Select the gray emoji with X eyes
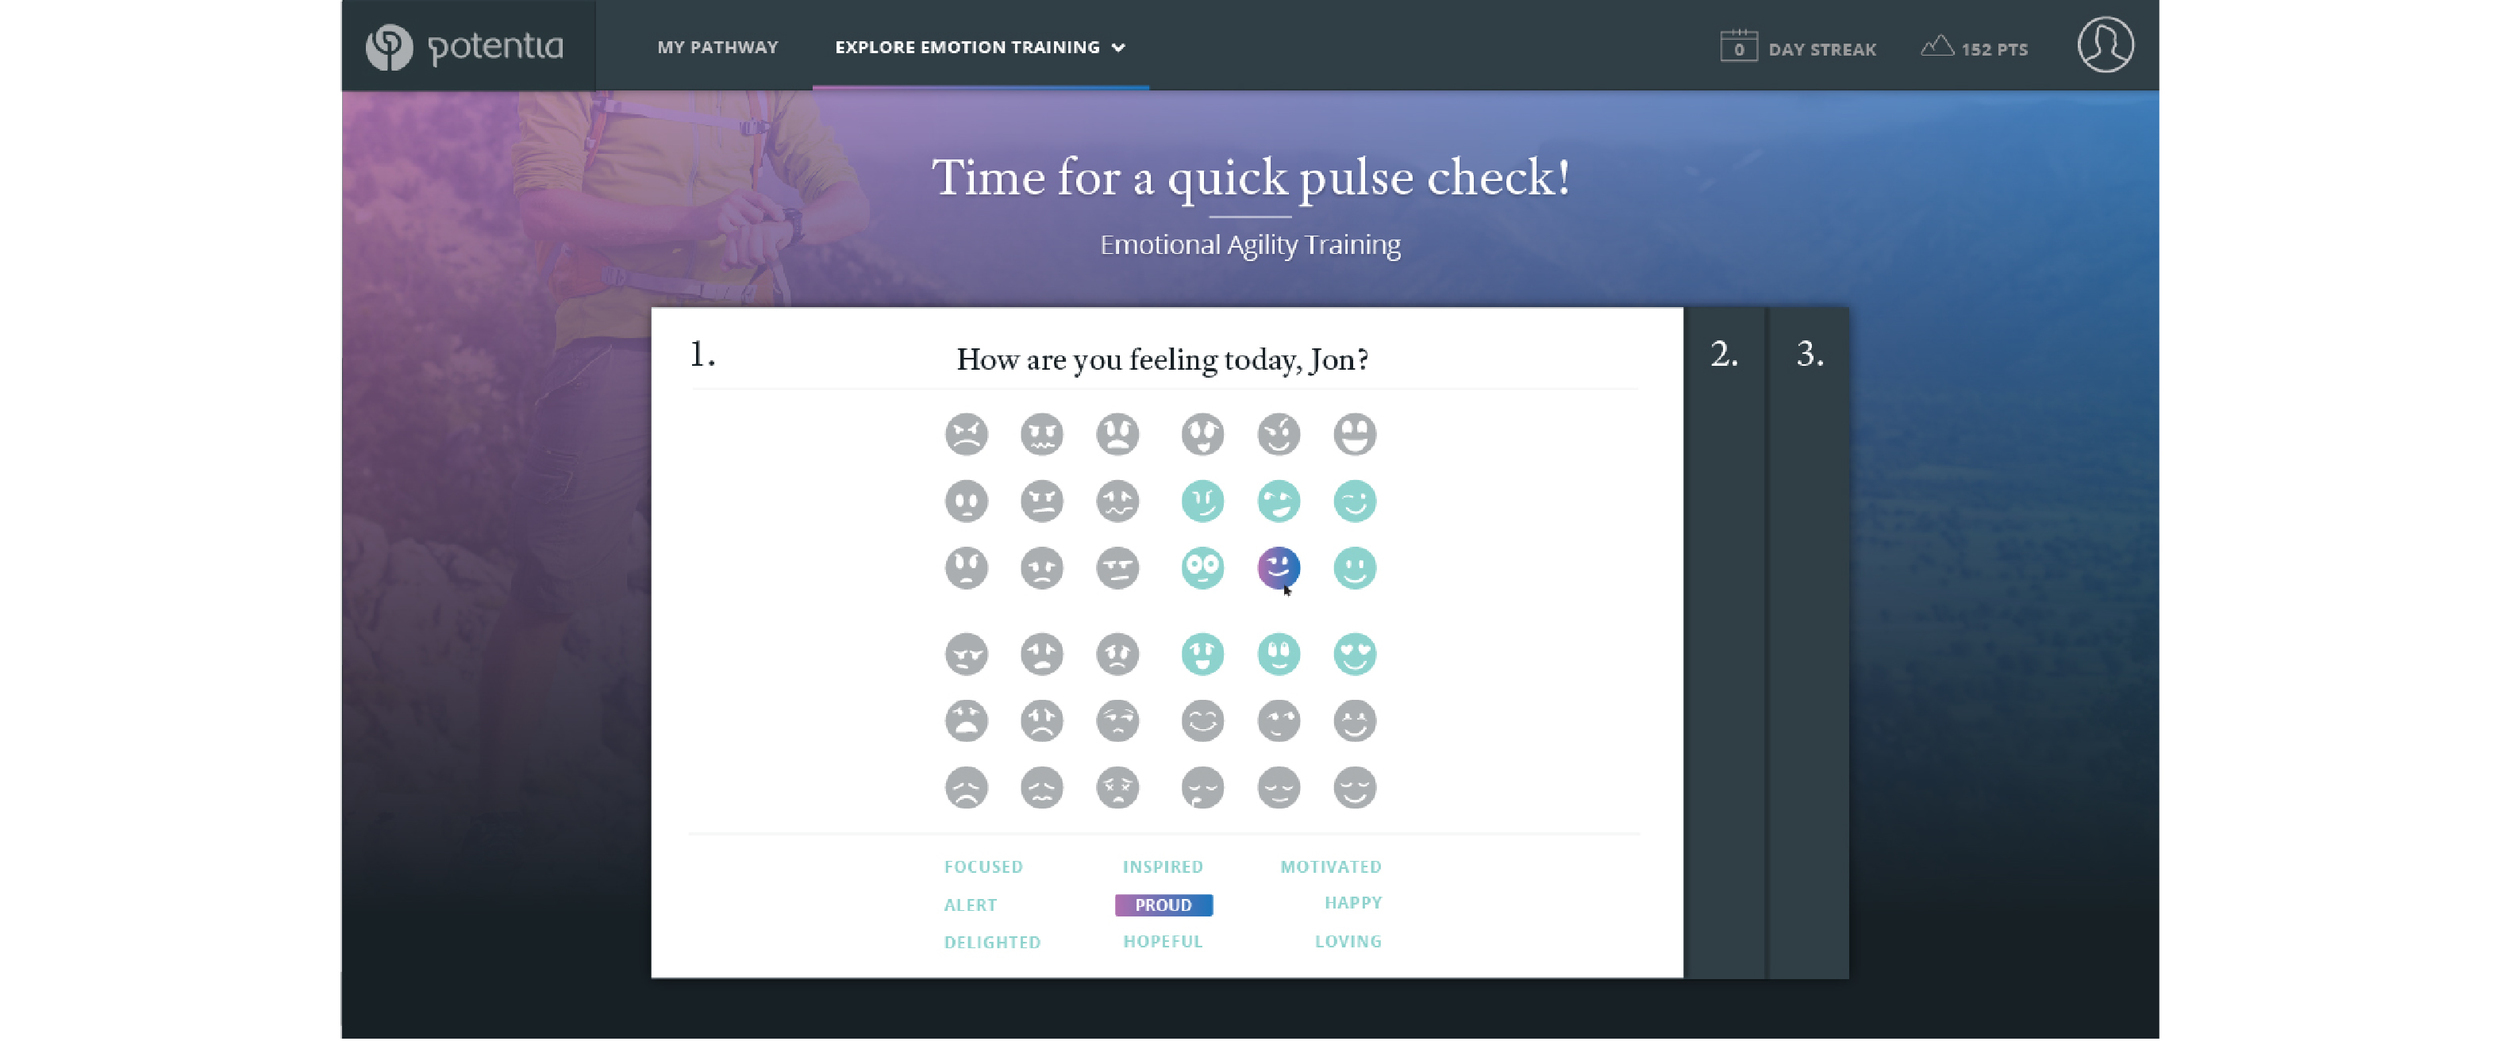This screenshot has width=2500, height=1045. (x=1117, y=788)
